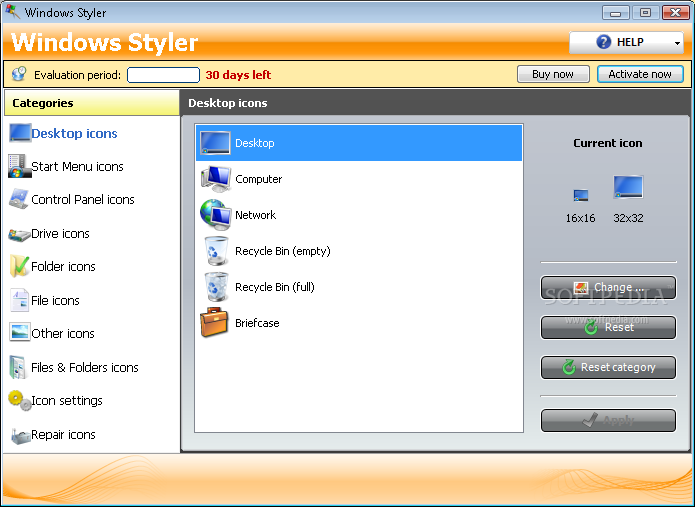Select the Briefcase icon in list
Viewport: 695px width, 507px height.
214,322
